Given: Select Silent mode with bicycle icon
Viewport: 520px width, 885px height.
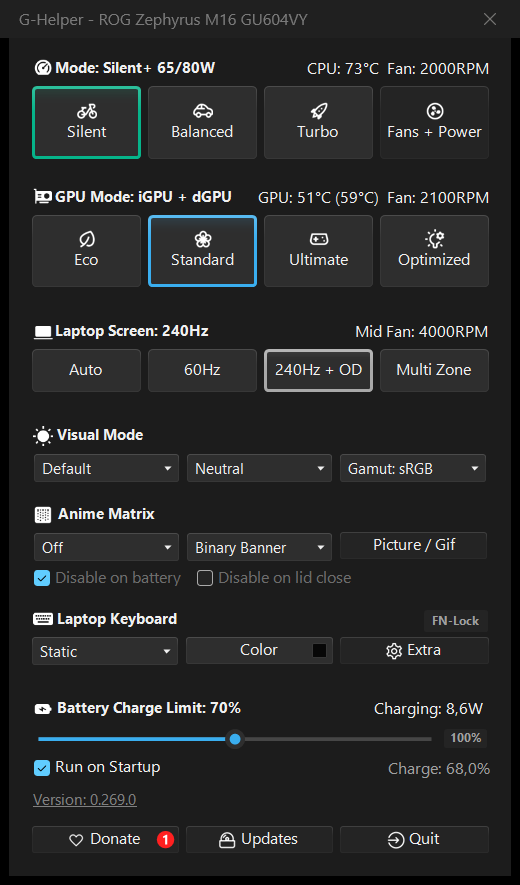Looking at the screenshot, I should pyautogui.click(x=86, y=122).
